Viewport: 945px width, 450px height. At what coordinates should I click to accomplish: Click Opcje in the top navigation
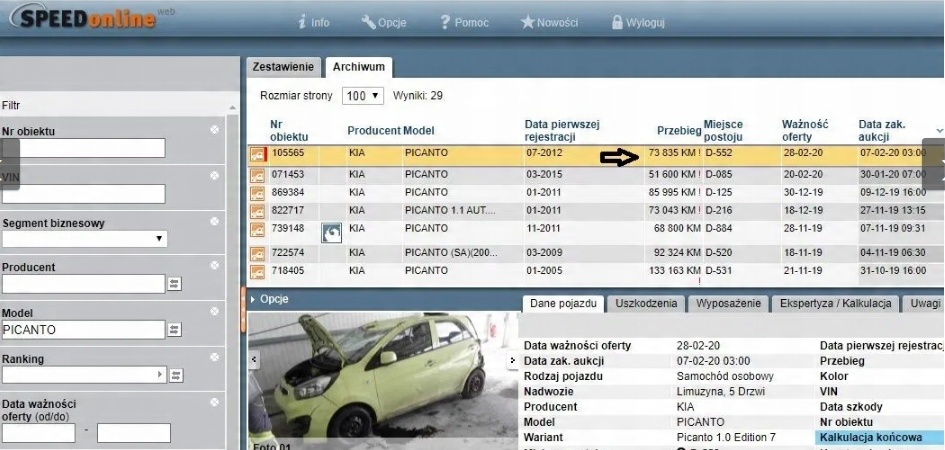click(x=383, y=22)
